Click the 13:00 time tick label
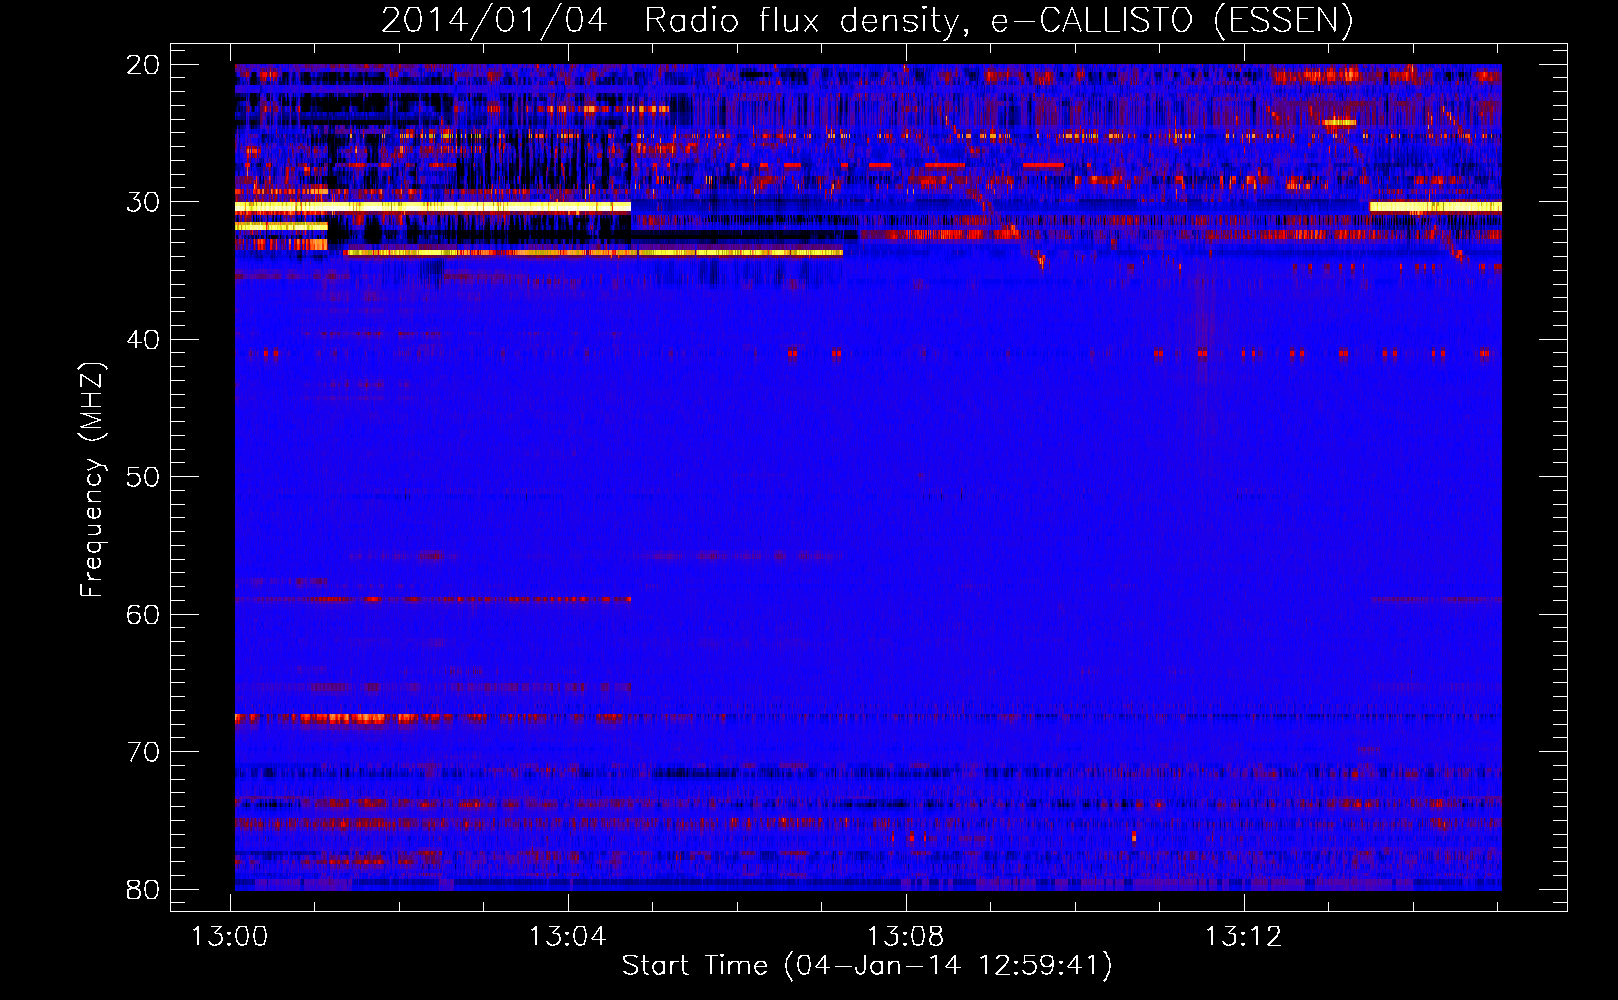The width and height of the screenshot is (1618, 1000). (x=230, y=937)
